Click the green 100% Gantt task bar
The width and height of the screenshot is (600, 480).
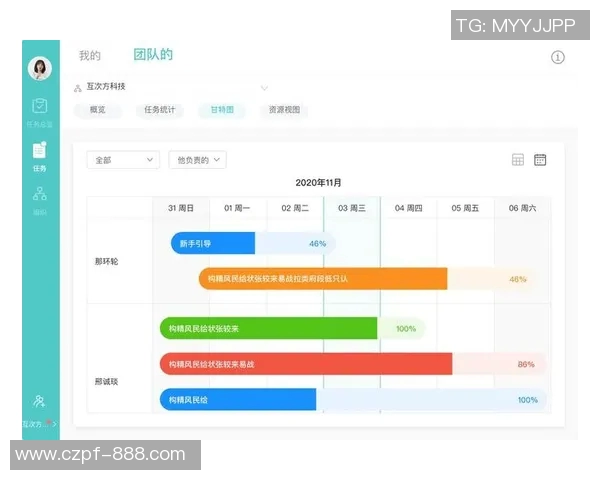pyautogui.click(x=268, y=328)
